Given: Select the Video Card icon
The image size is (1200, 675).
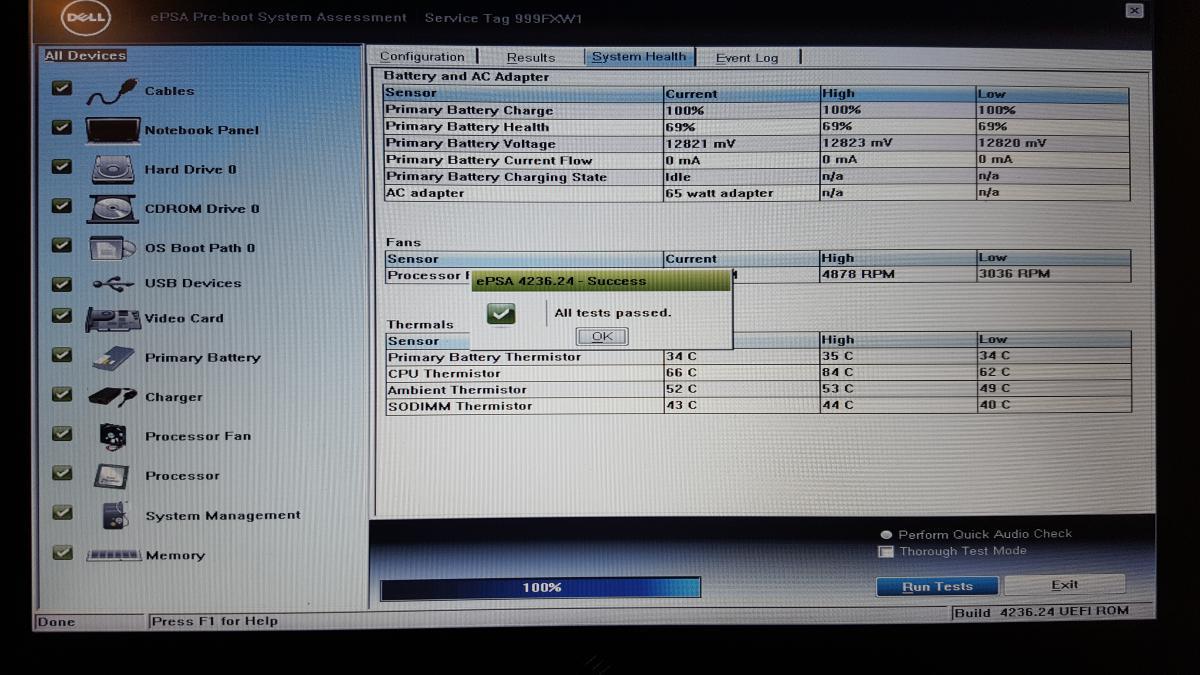Looking at the screenshot, I should (x=112, y=319).
